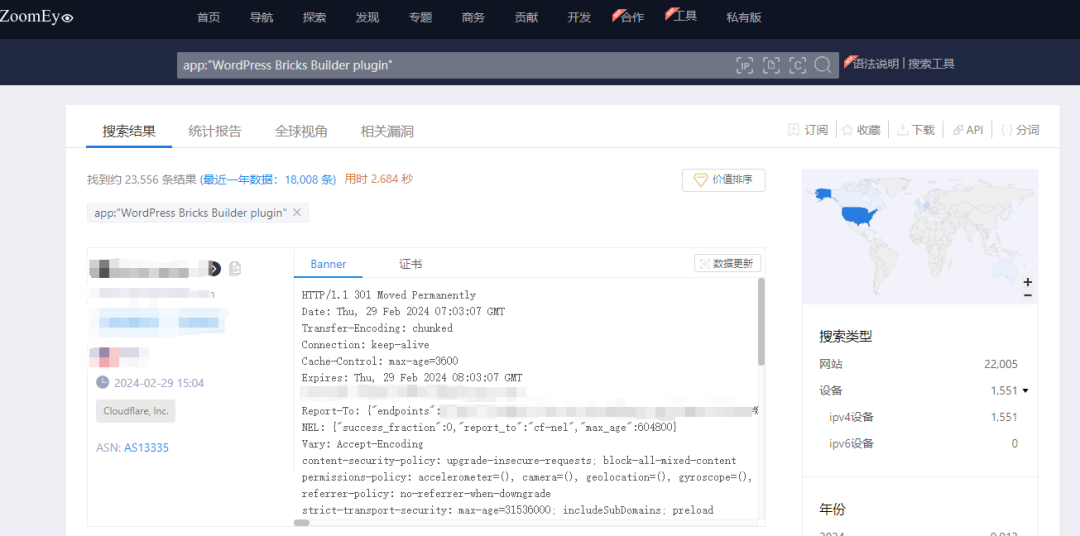Click the AS13335 ASN link

point(146,448)
